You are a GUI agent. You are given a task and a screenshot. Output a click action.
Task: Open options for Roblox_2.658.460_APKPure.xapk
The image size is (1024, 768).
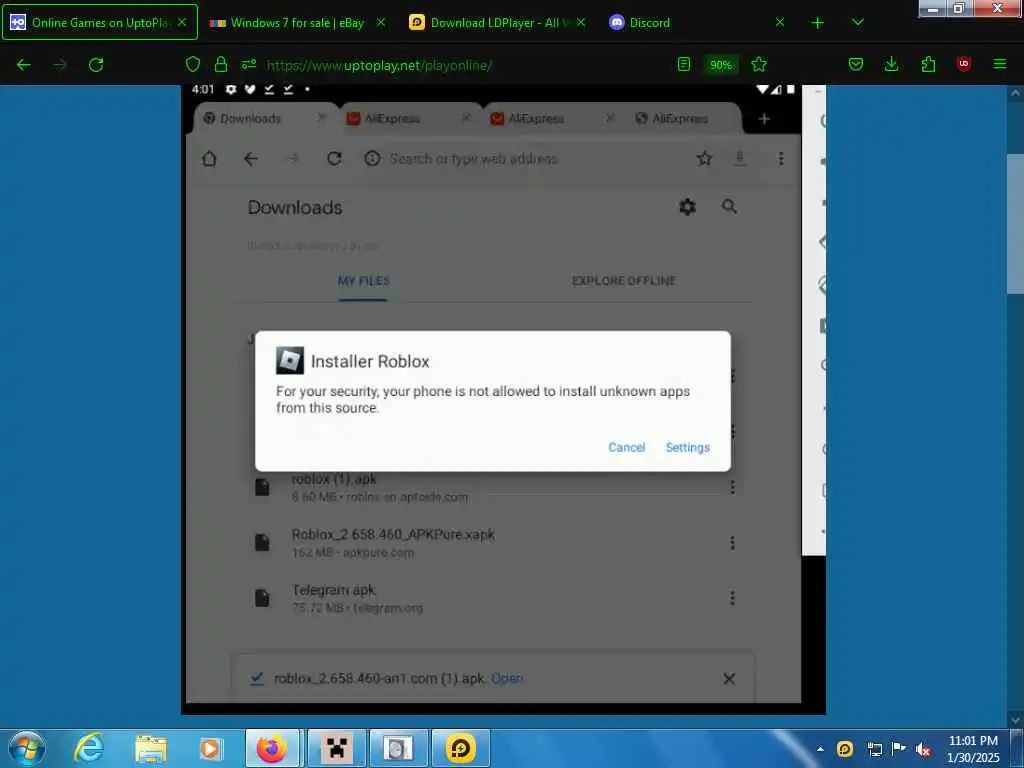[x=732, y=543]
